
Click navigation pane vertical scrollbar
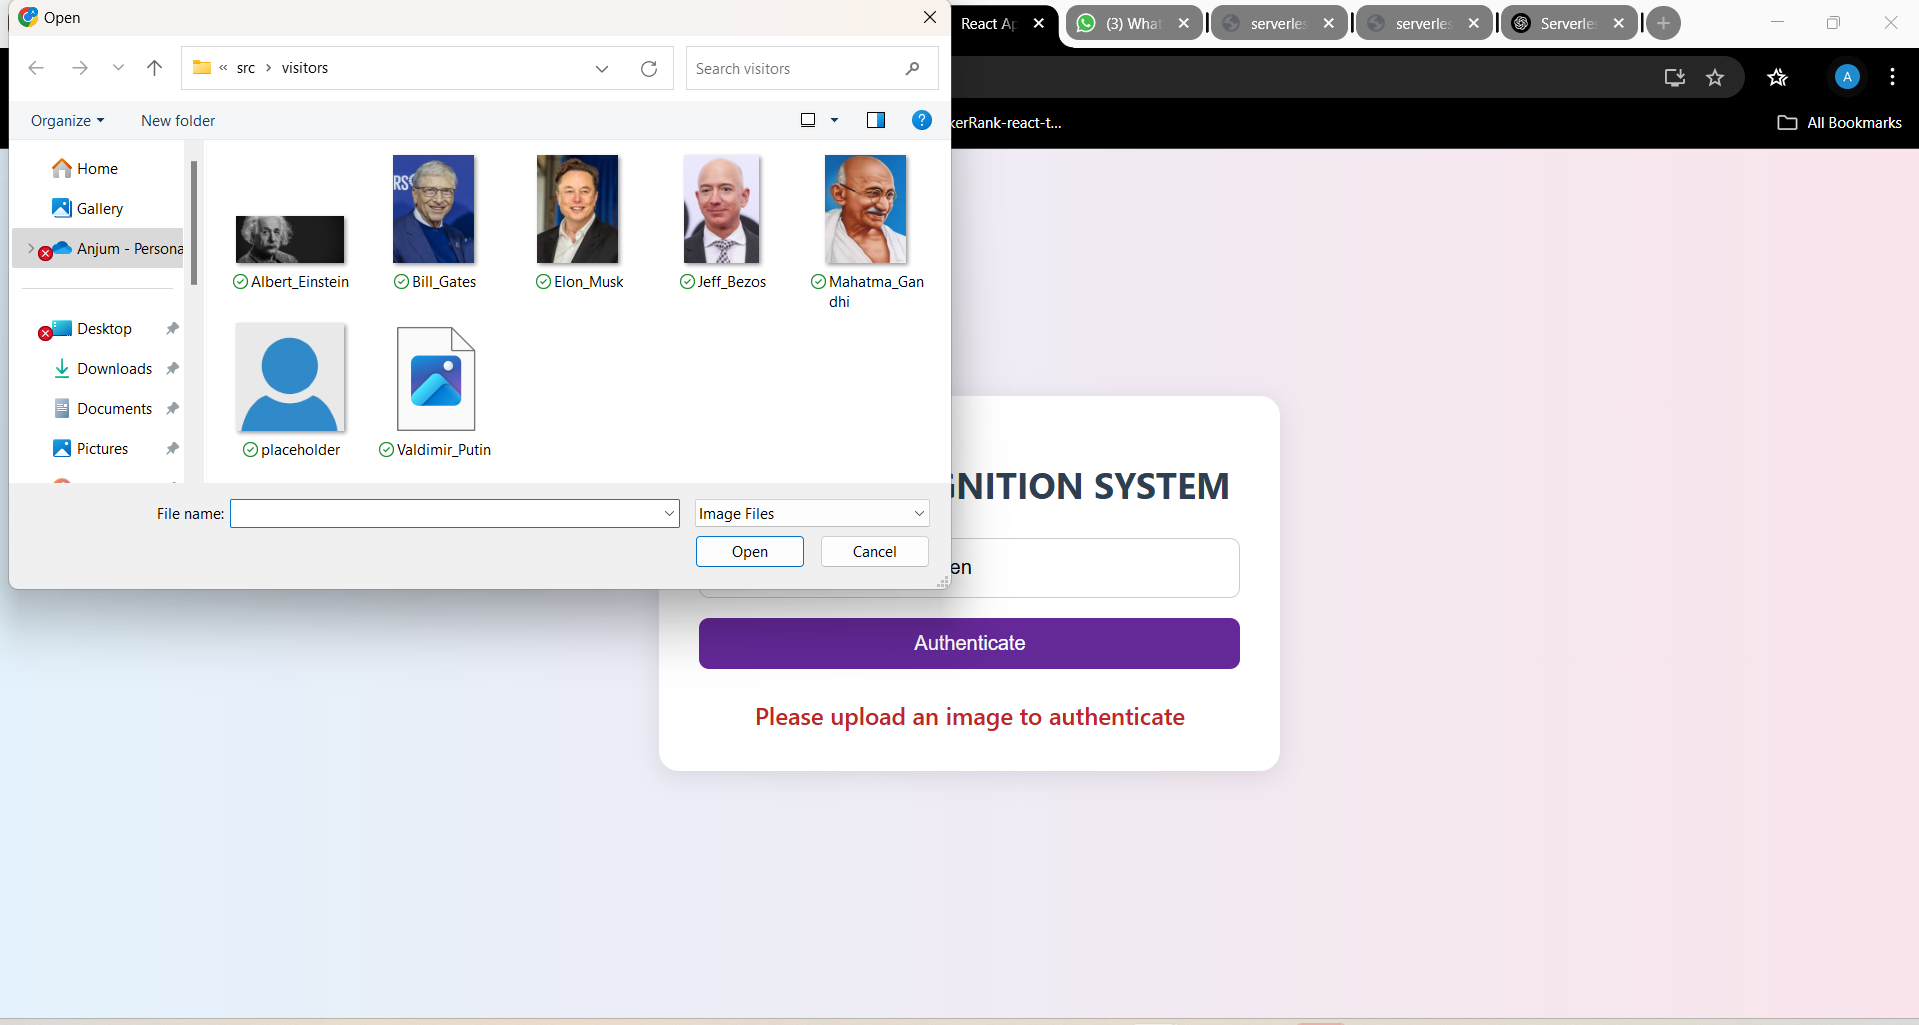point(194,222)
